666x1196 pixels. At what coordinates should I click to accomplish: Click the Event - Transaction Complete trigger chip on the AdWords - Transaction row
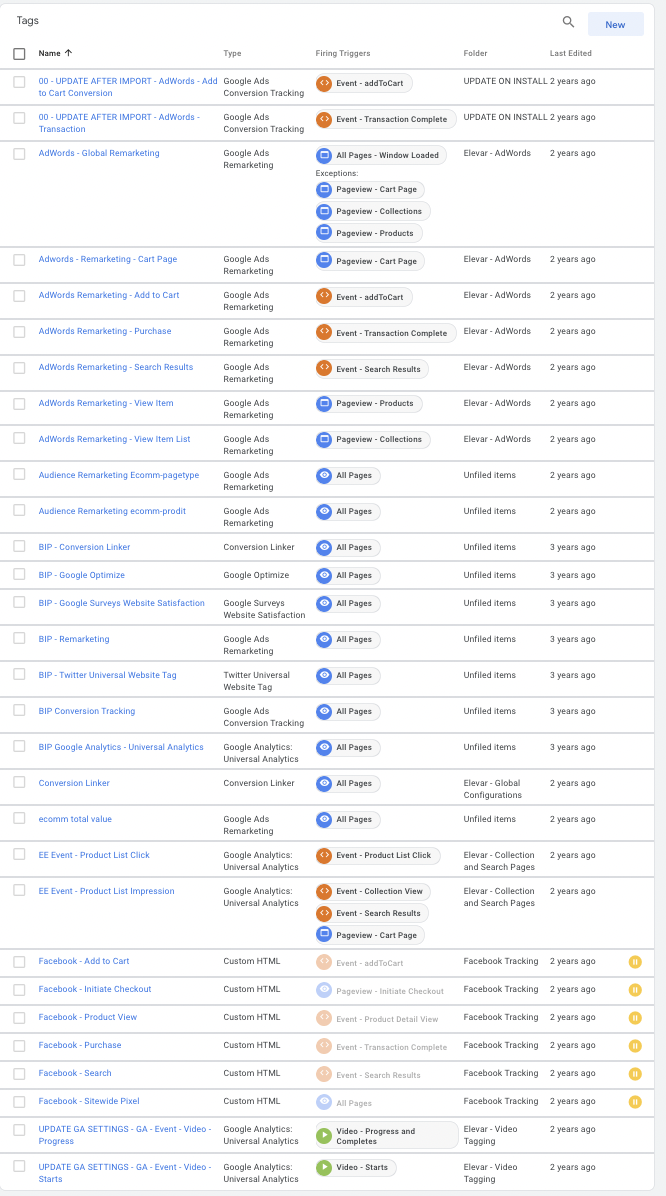386,119
